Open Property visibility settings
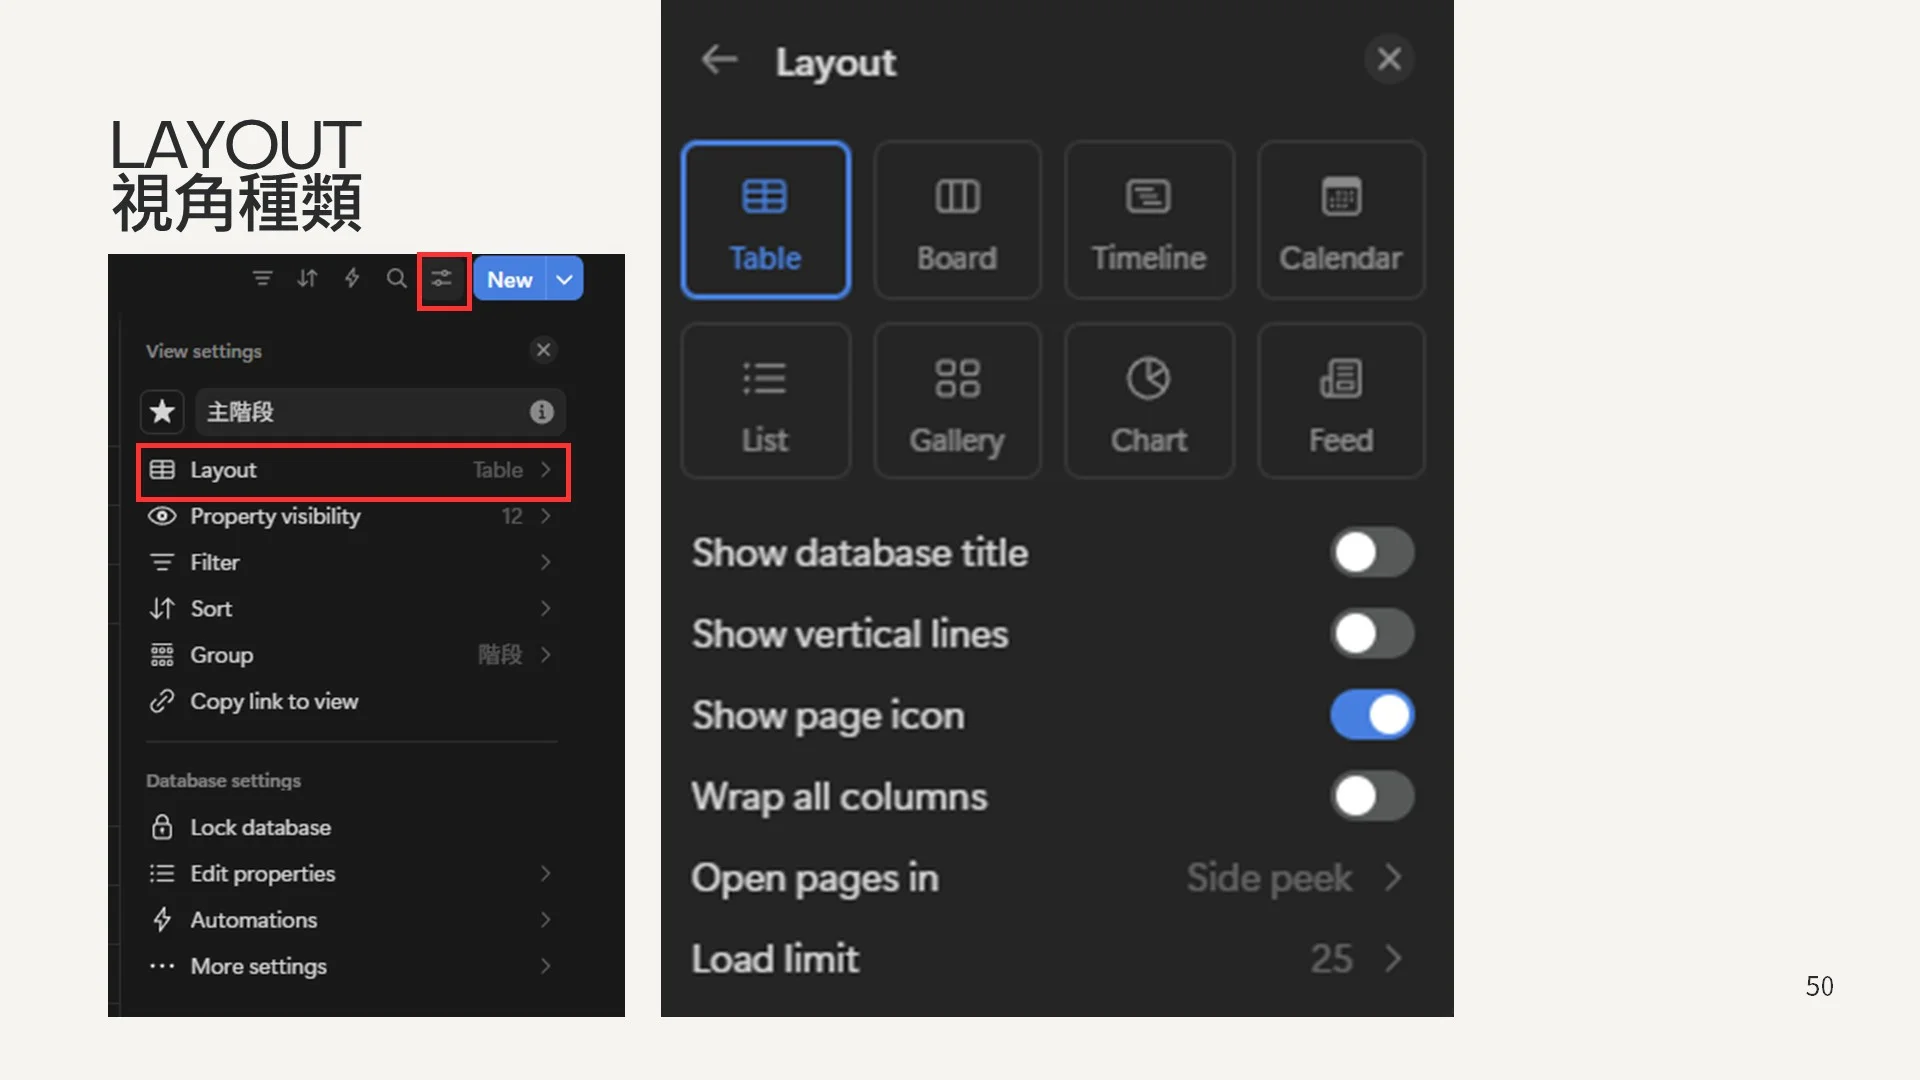Image resolution: width=1920 pixels, height=1080 pixels. click(x=352, y=517)
